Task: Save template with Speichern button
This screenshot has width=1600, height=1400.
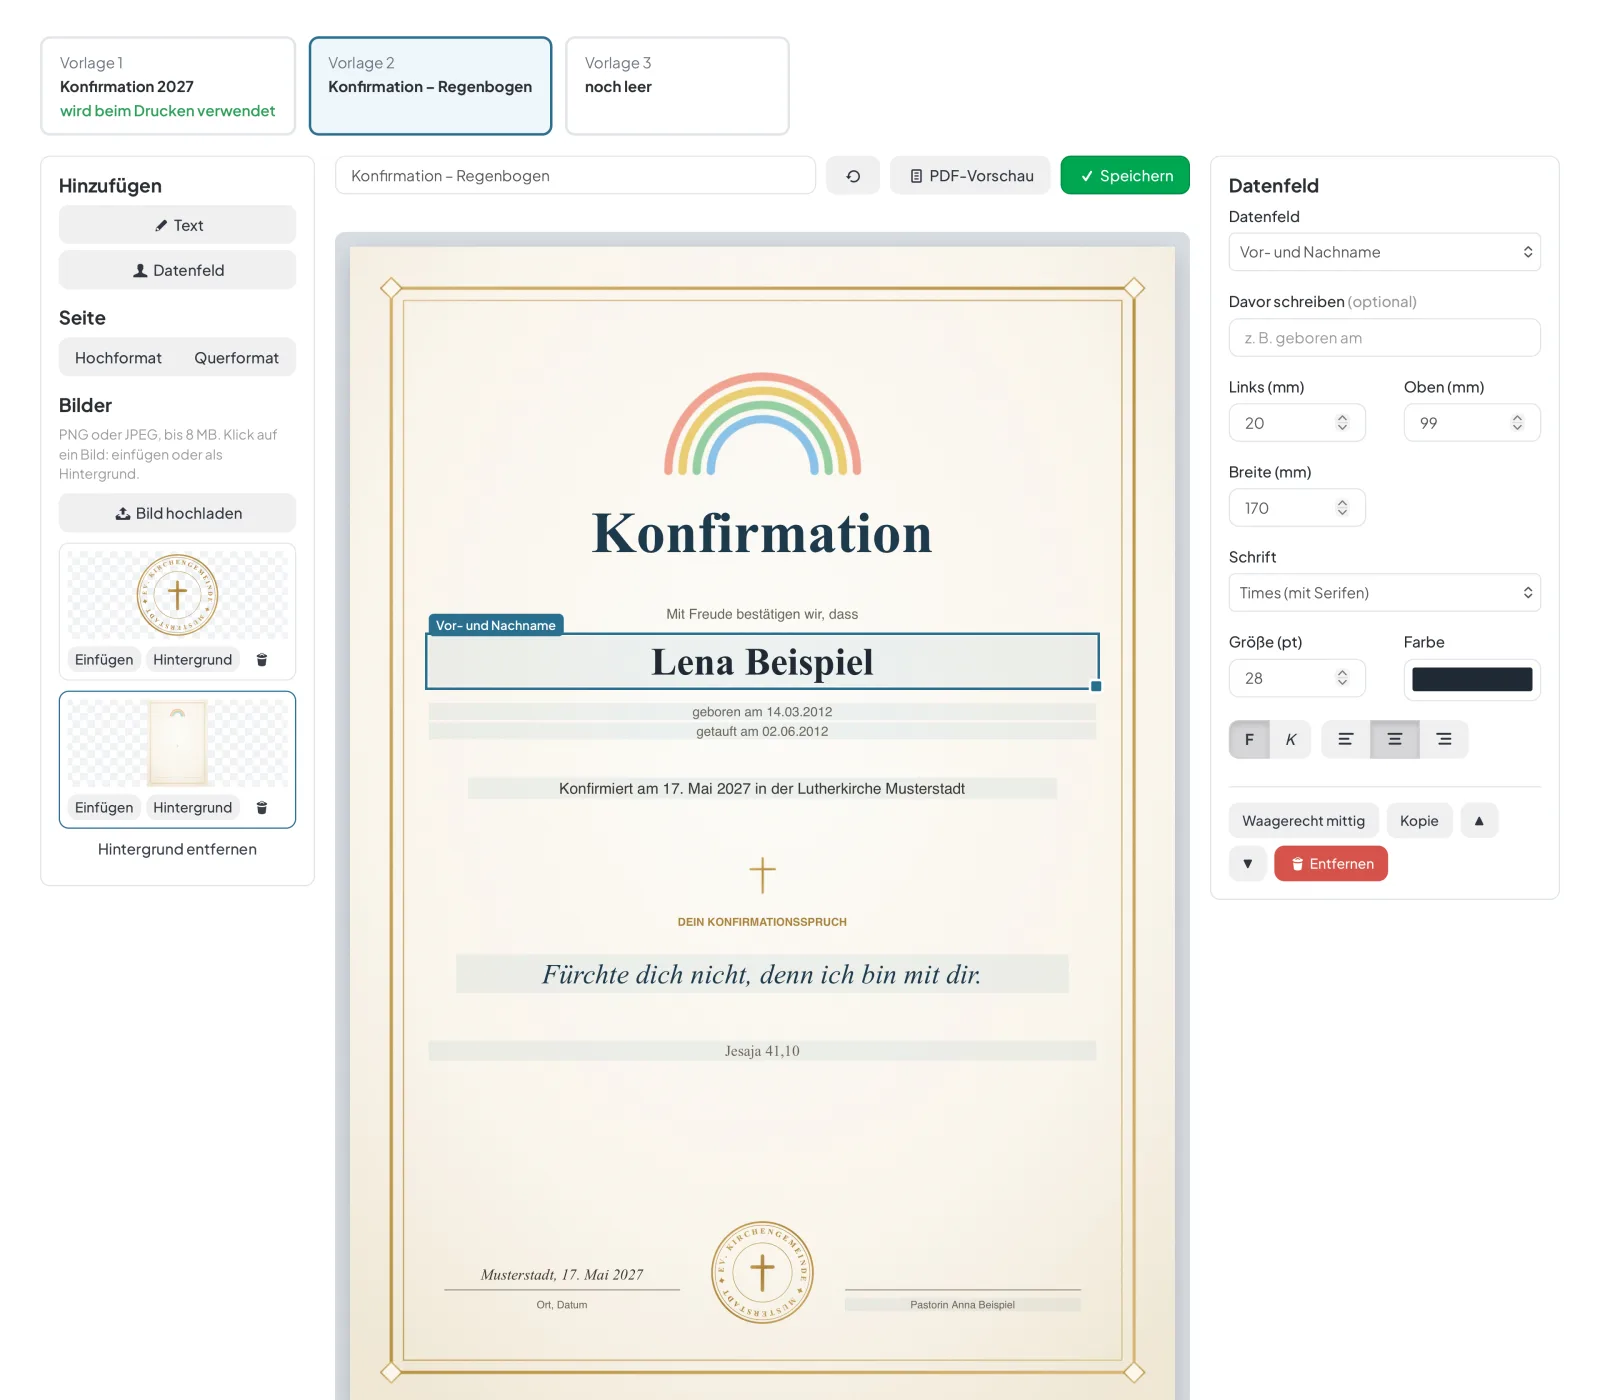Action: tap(1125, 176)
